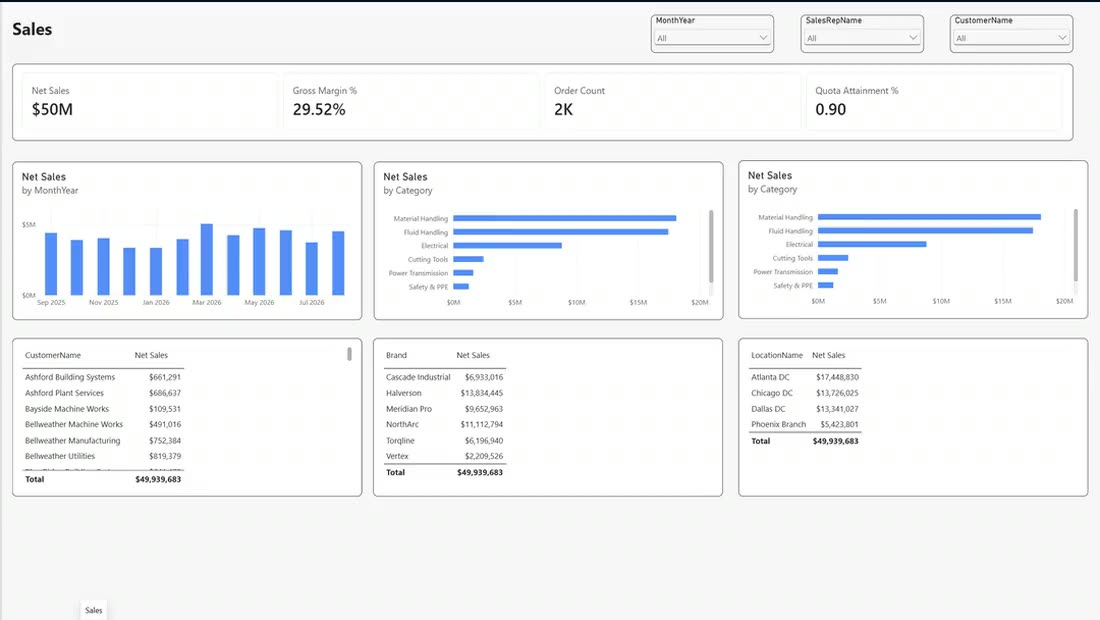1100x620 pixels.
Task: Select the Atlanta DC location row
Action: point(805,377)
